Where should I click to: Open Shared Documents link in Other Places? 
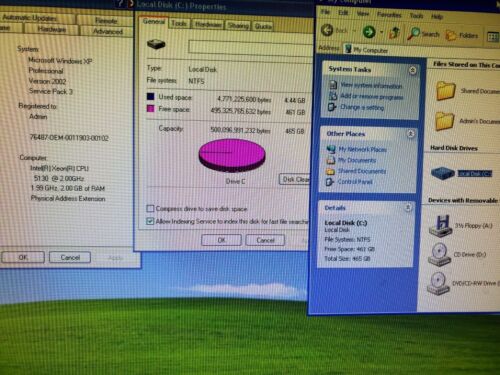click(362, 171)
